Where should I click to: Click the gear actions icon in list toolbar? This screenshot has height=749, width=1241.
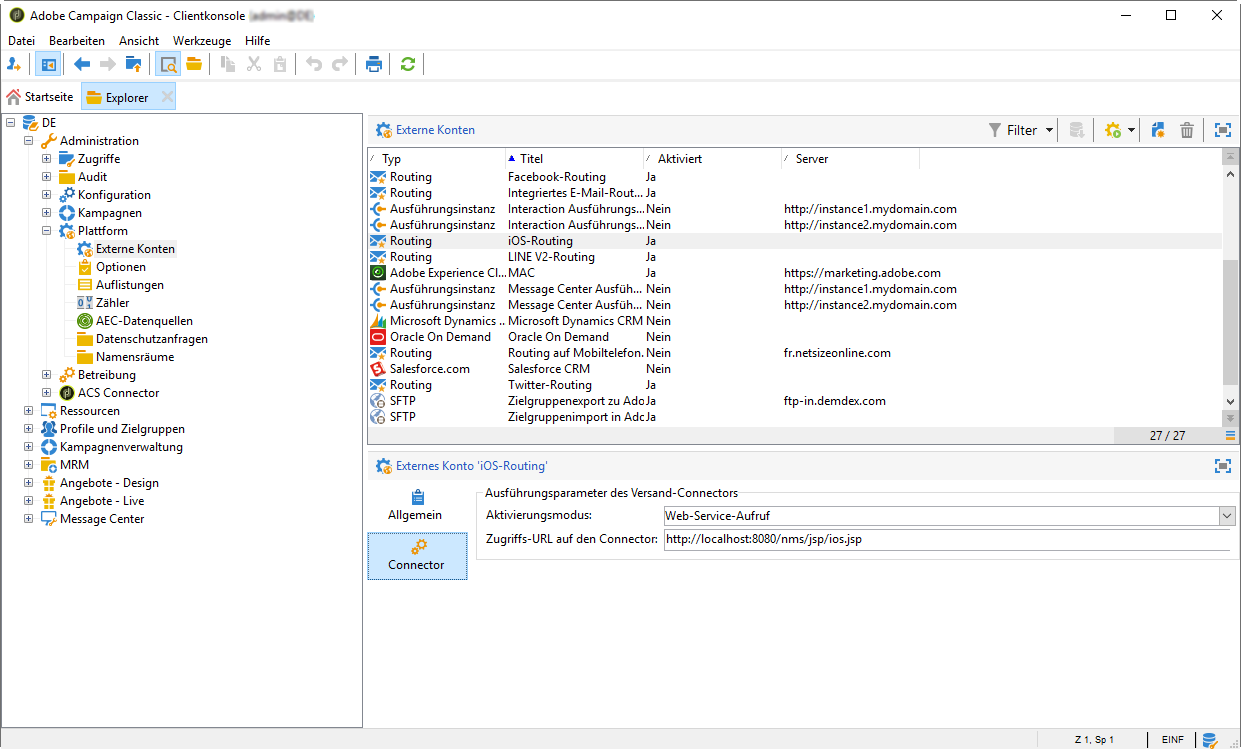tap(1113, 130)
